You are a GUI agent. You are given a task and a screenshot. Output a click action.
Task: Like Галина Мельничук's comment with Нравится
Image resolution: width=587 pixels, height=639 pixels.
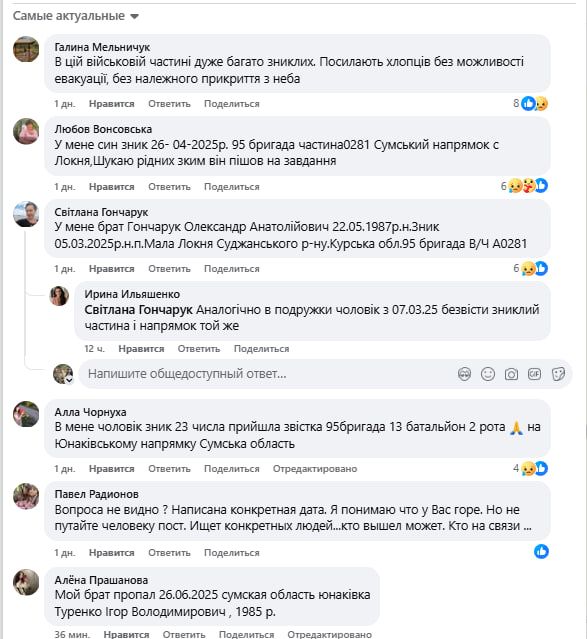[x=112, y=104]
